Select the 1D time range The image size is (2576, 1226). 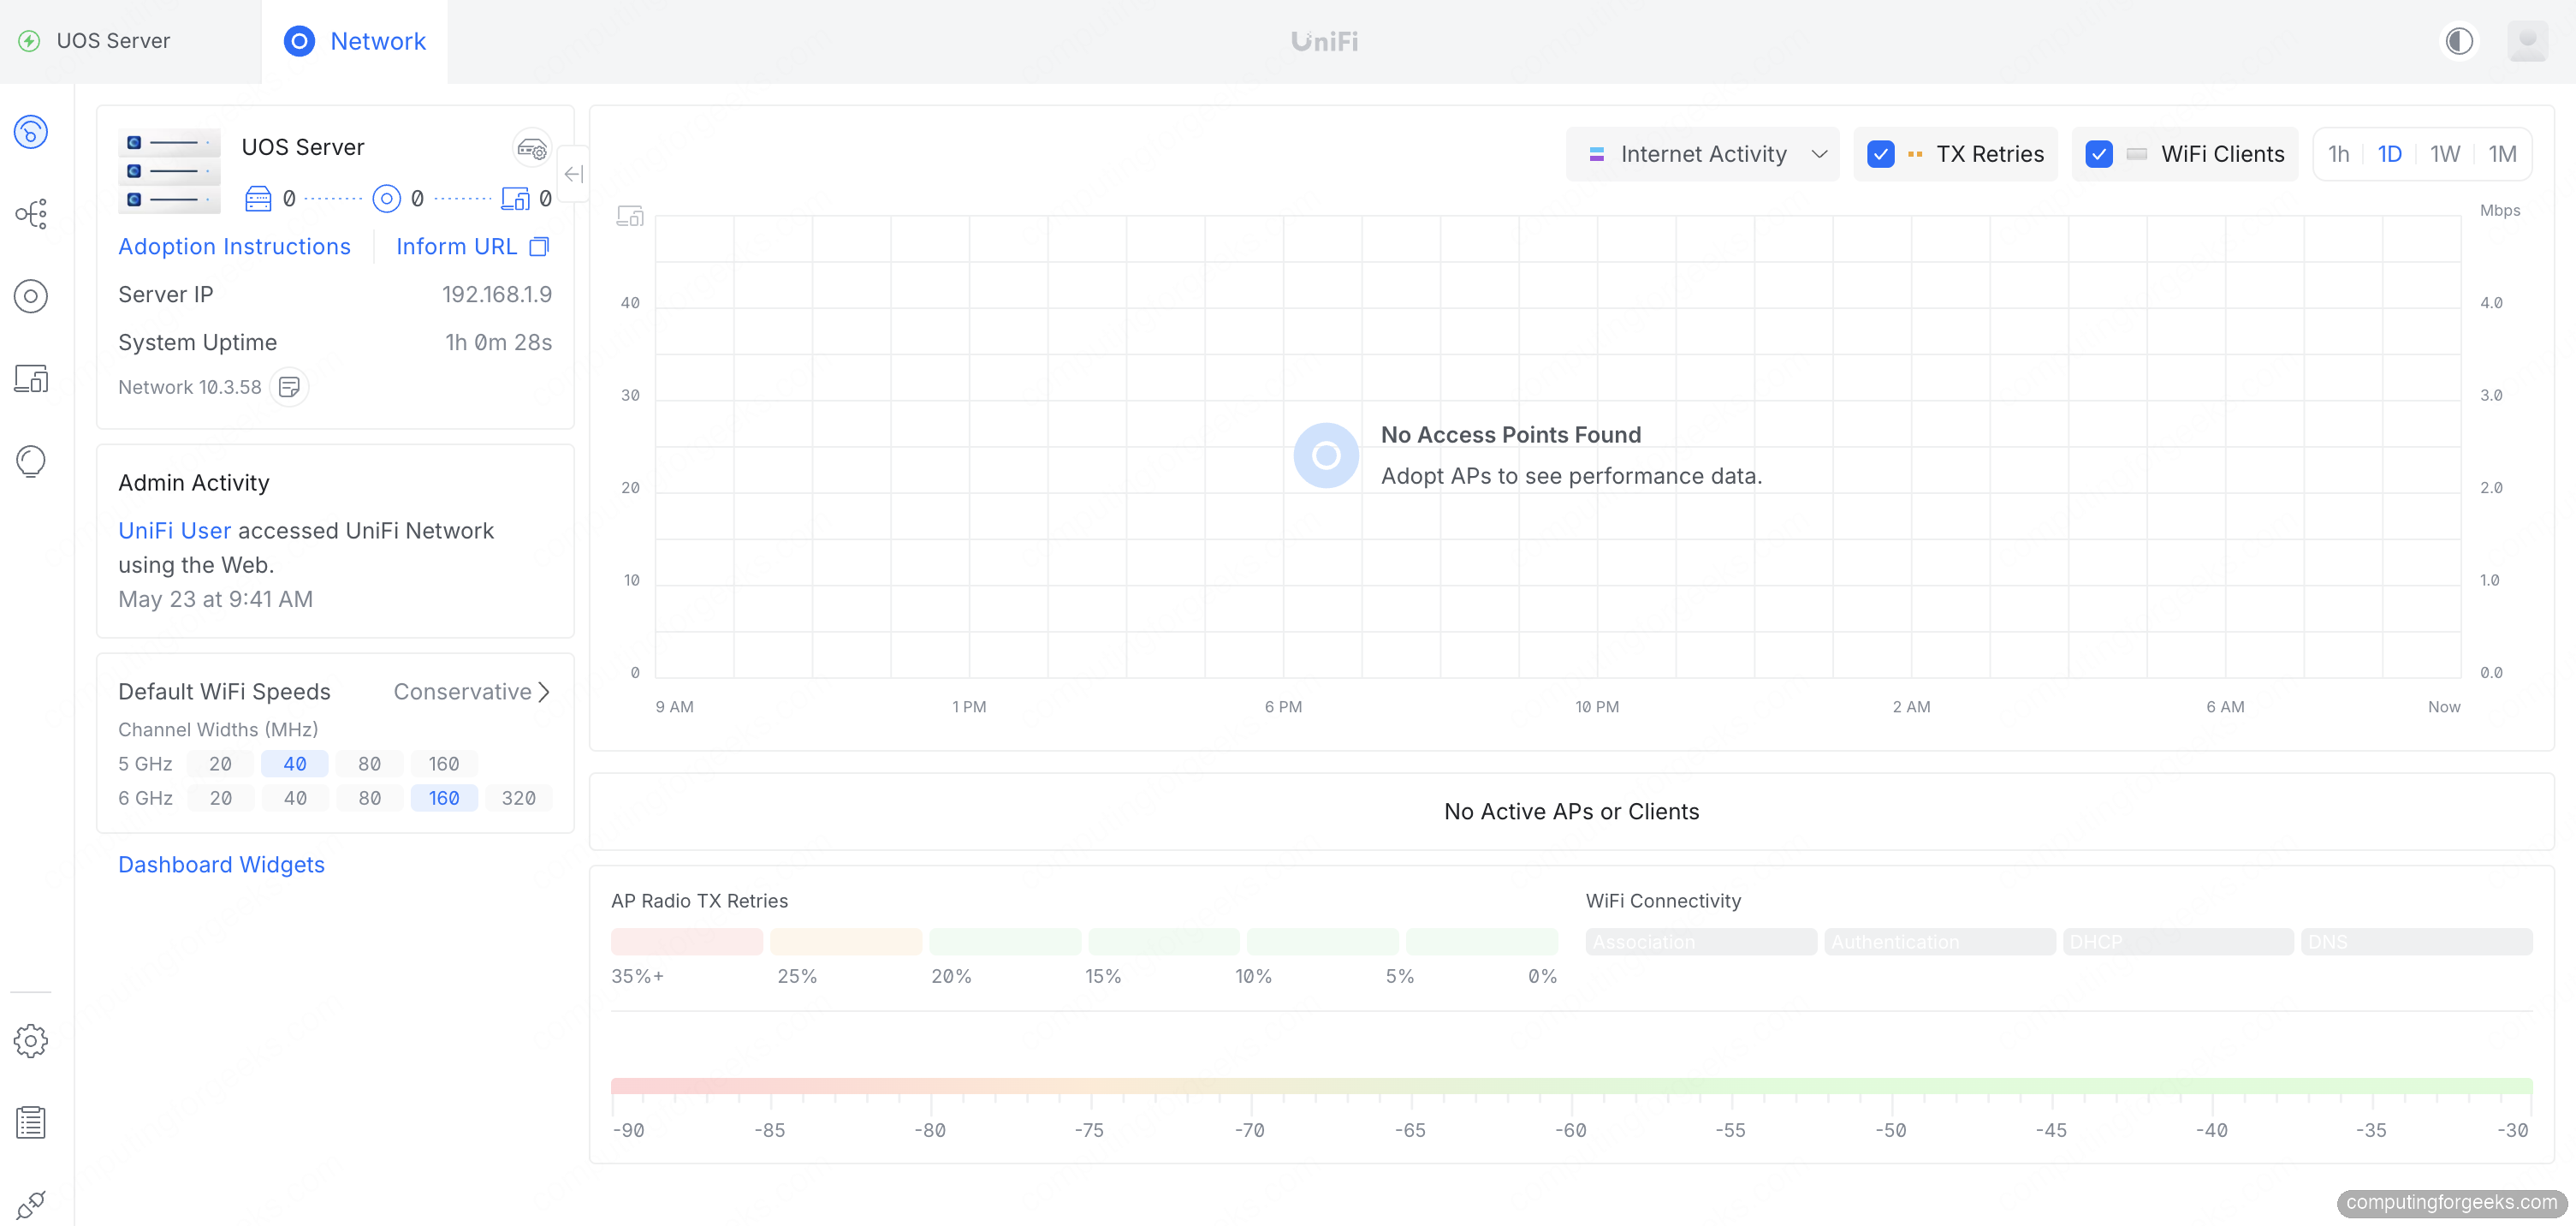(x=2389, y=154)
